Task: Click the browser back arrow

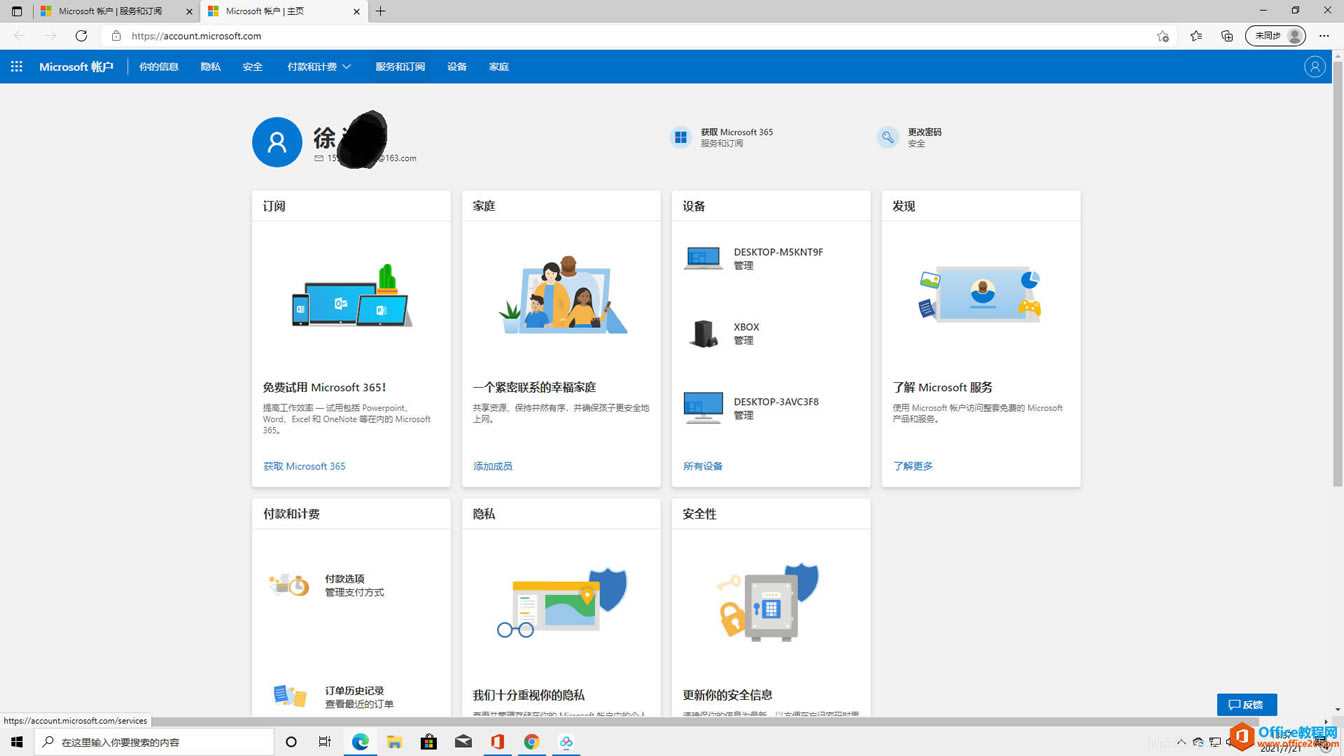Action: click(20, 36)
